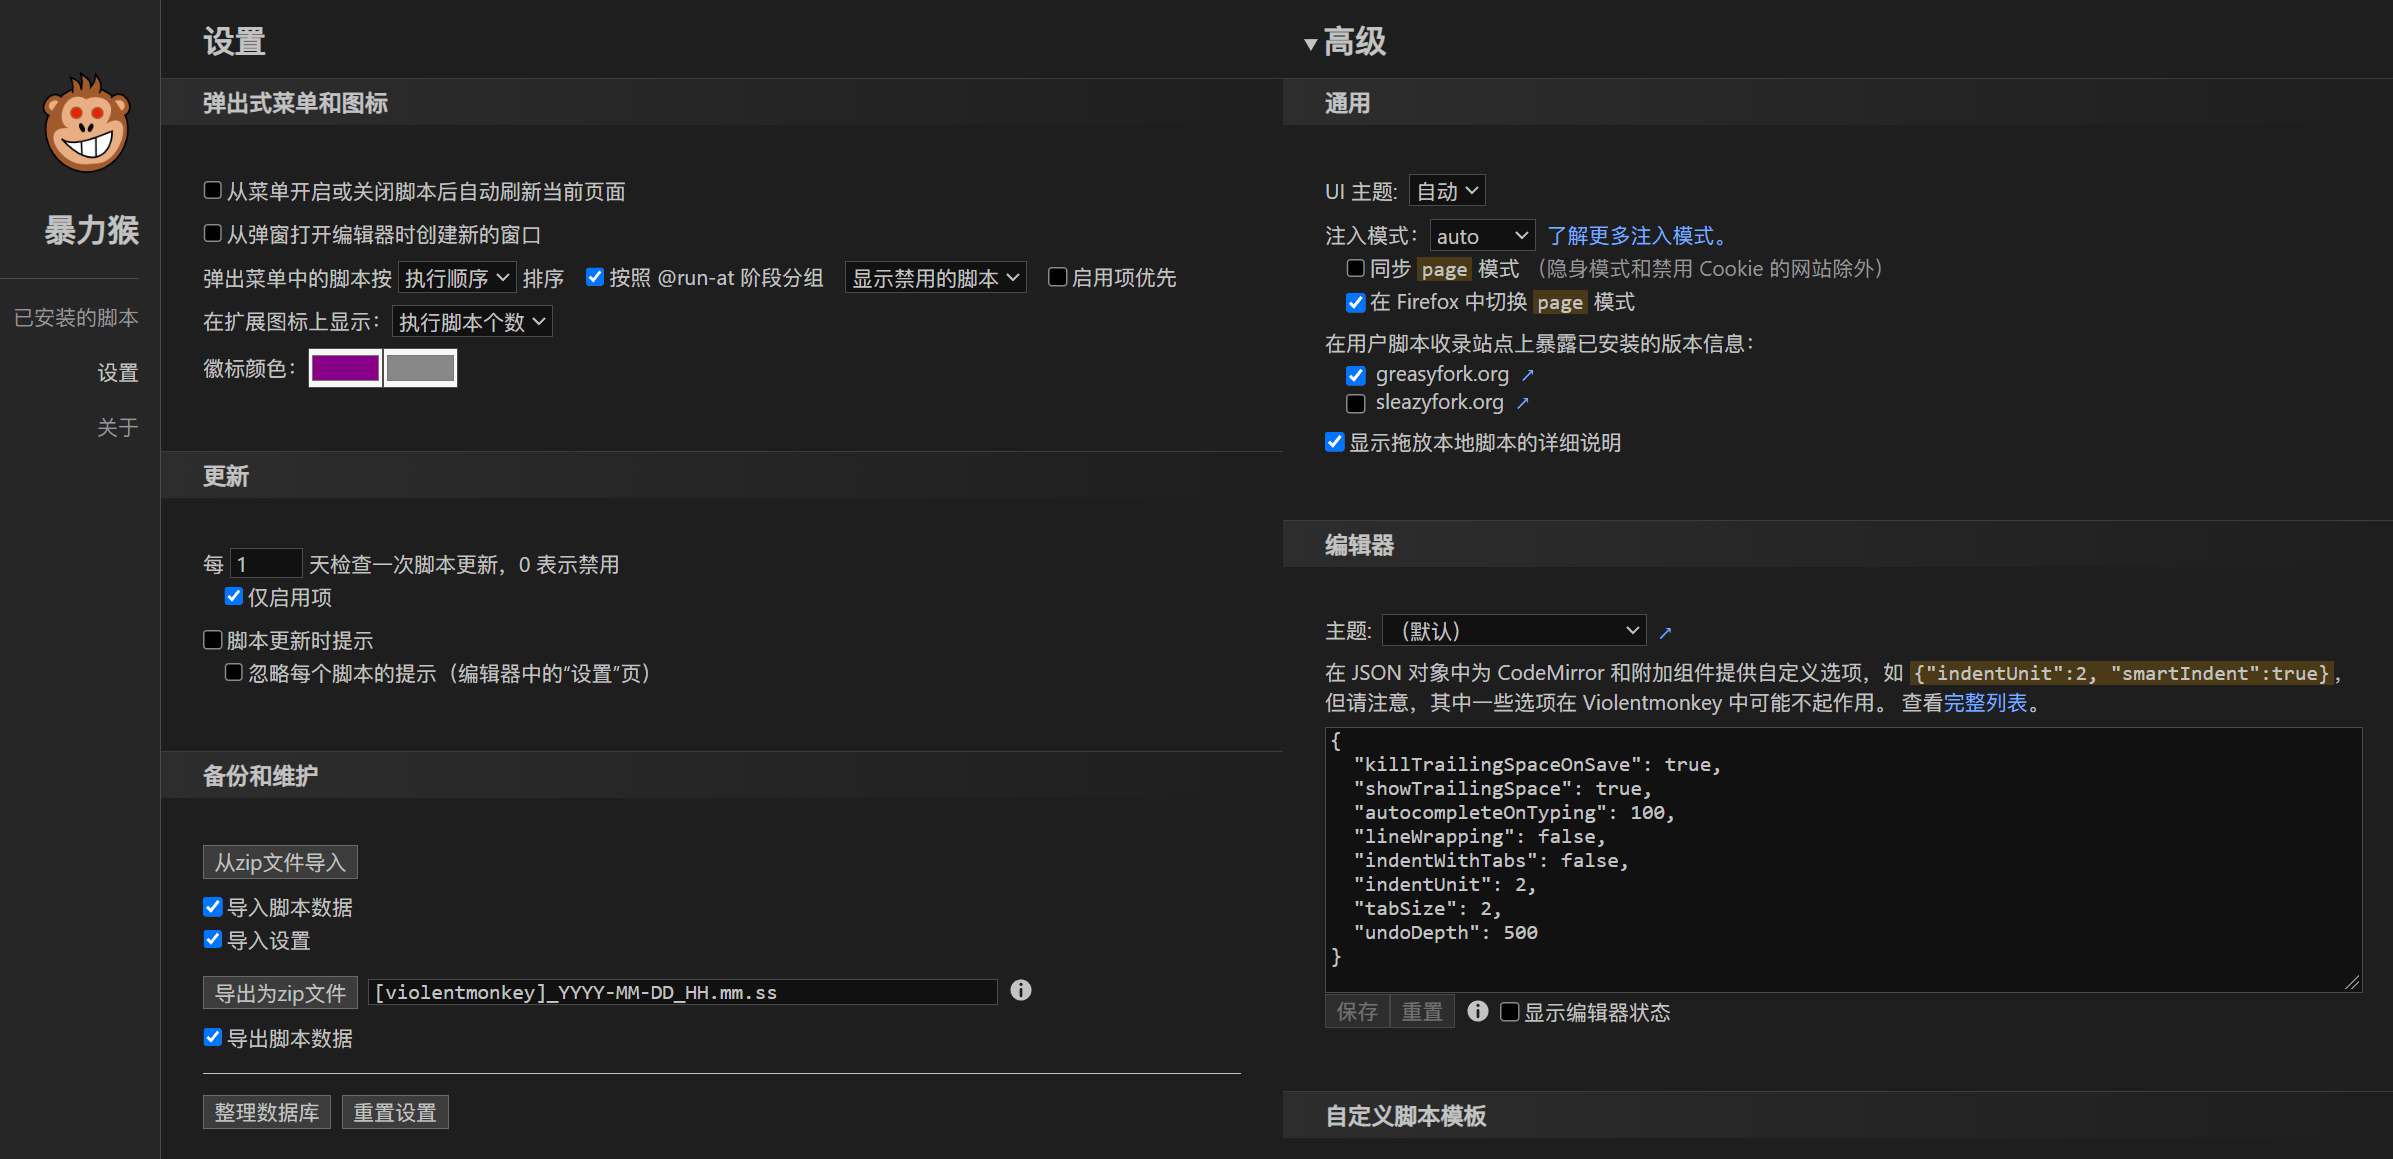Check 启用项优先 checkbox

click(x=1057, y=277)
